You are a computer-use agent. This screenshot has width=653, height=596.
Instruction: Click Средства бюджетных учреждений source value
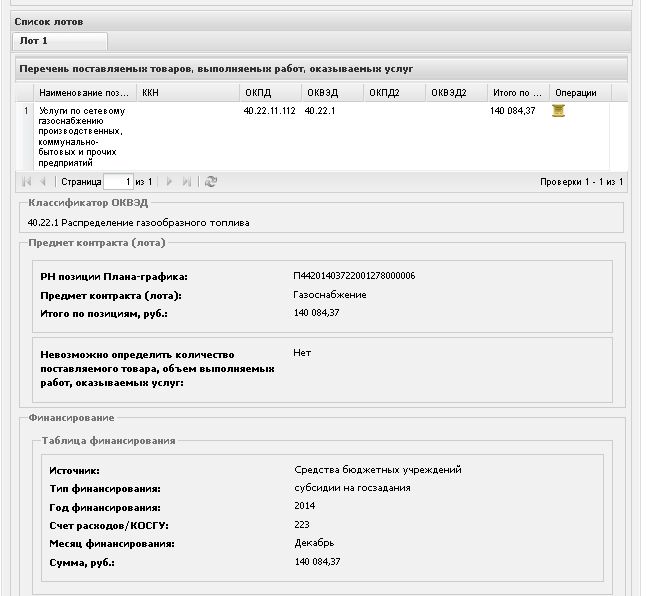click(378, 470)
